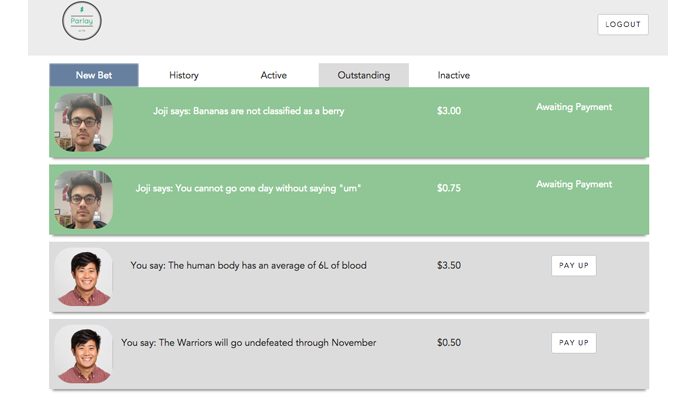Click Joji's avatar on the bananas bet
The height and width of the screenshot is (400, 700).
coord(84,122)
